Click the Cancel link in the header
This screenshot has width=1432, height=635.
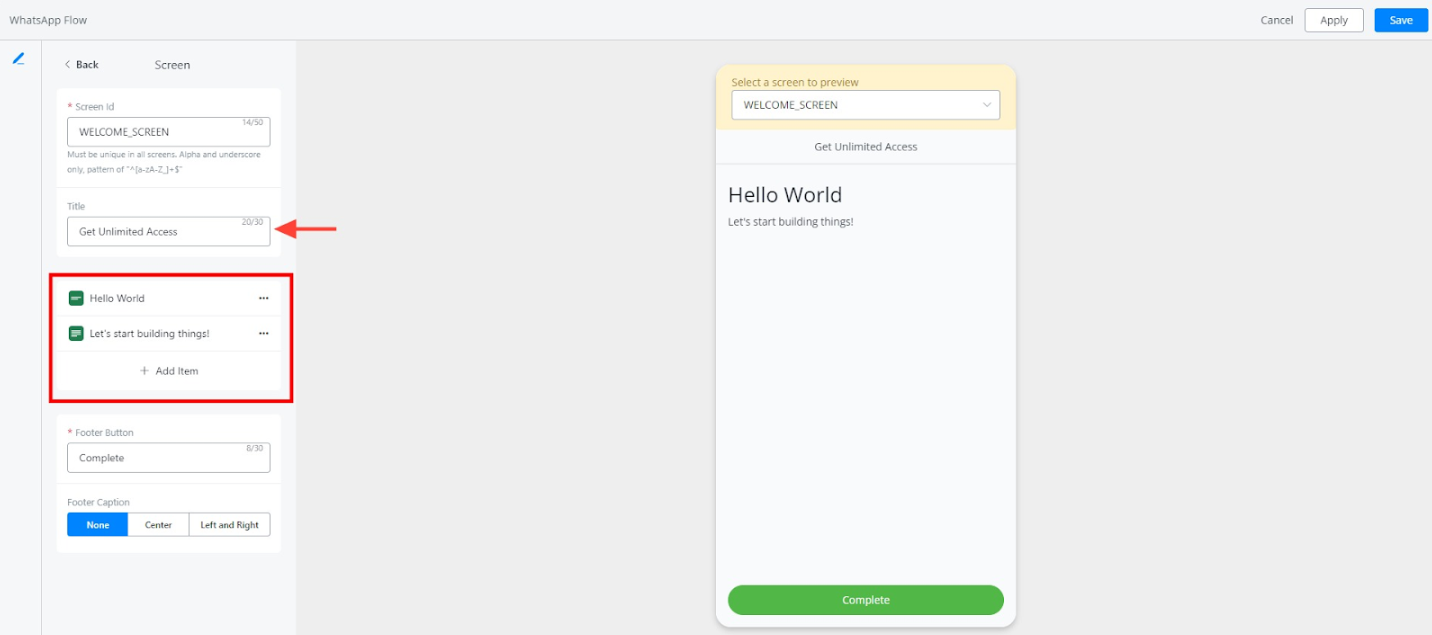[x=1276, y=20]
